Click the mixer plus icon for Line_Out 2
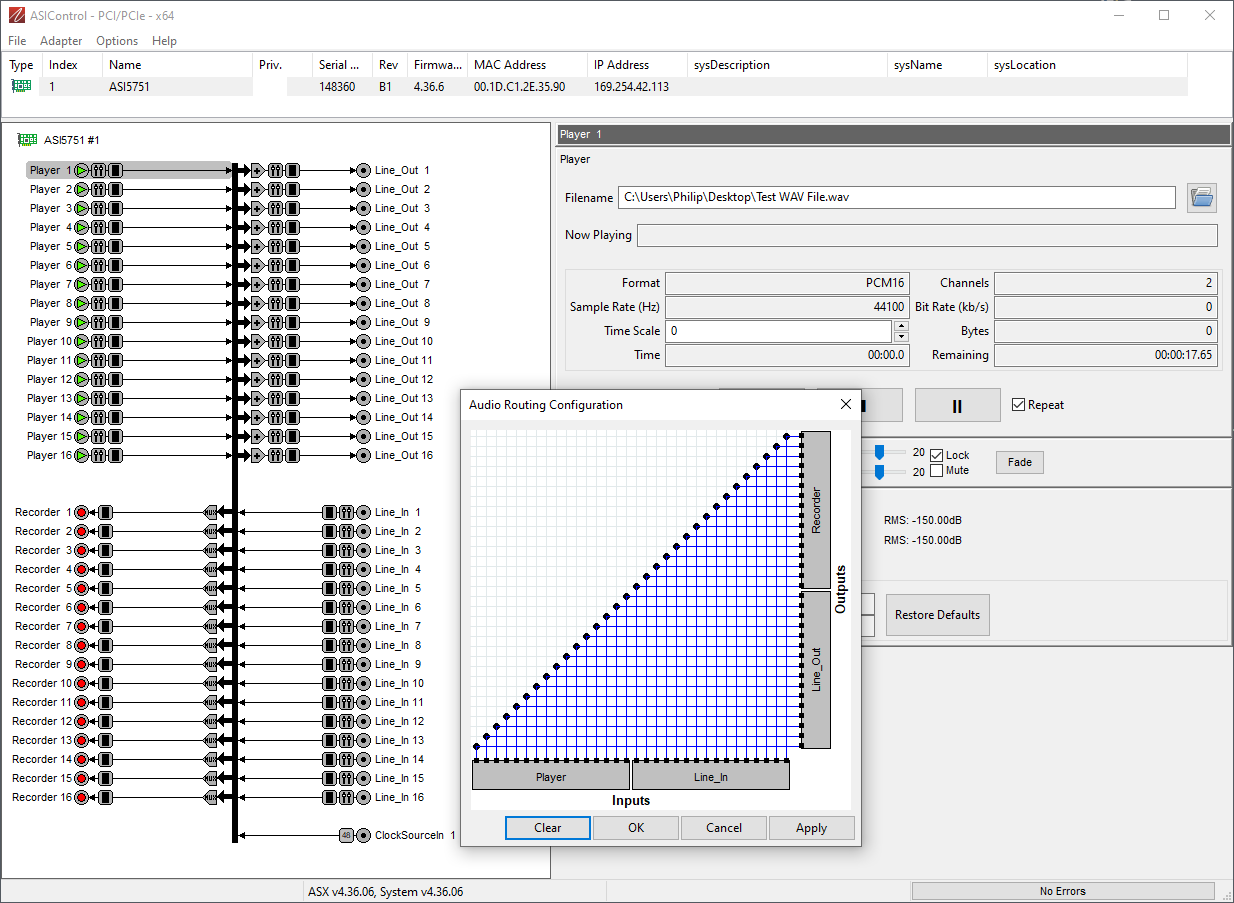Image resolution: width=1234 pixels, height=903 pixels. coord(257,189)
